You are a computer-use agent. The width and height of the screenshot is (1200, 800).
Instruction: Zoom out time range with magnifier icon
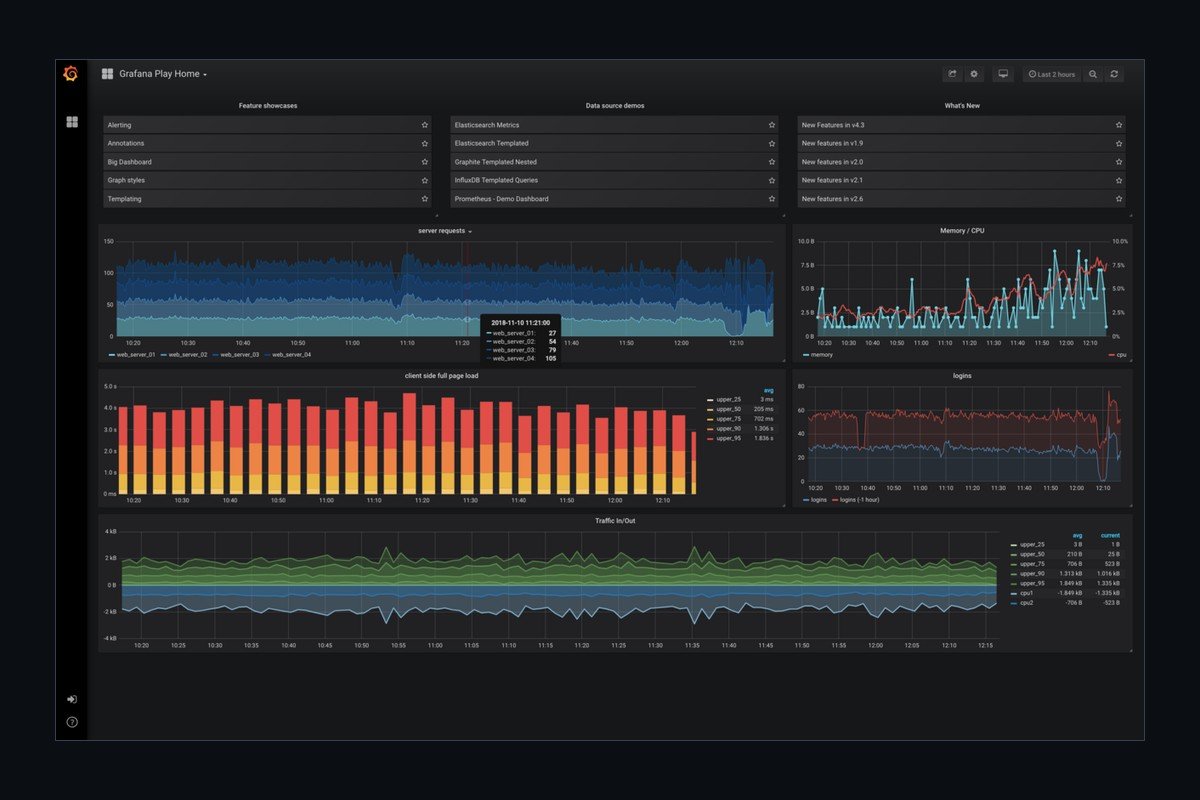1093,74
